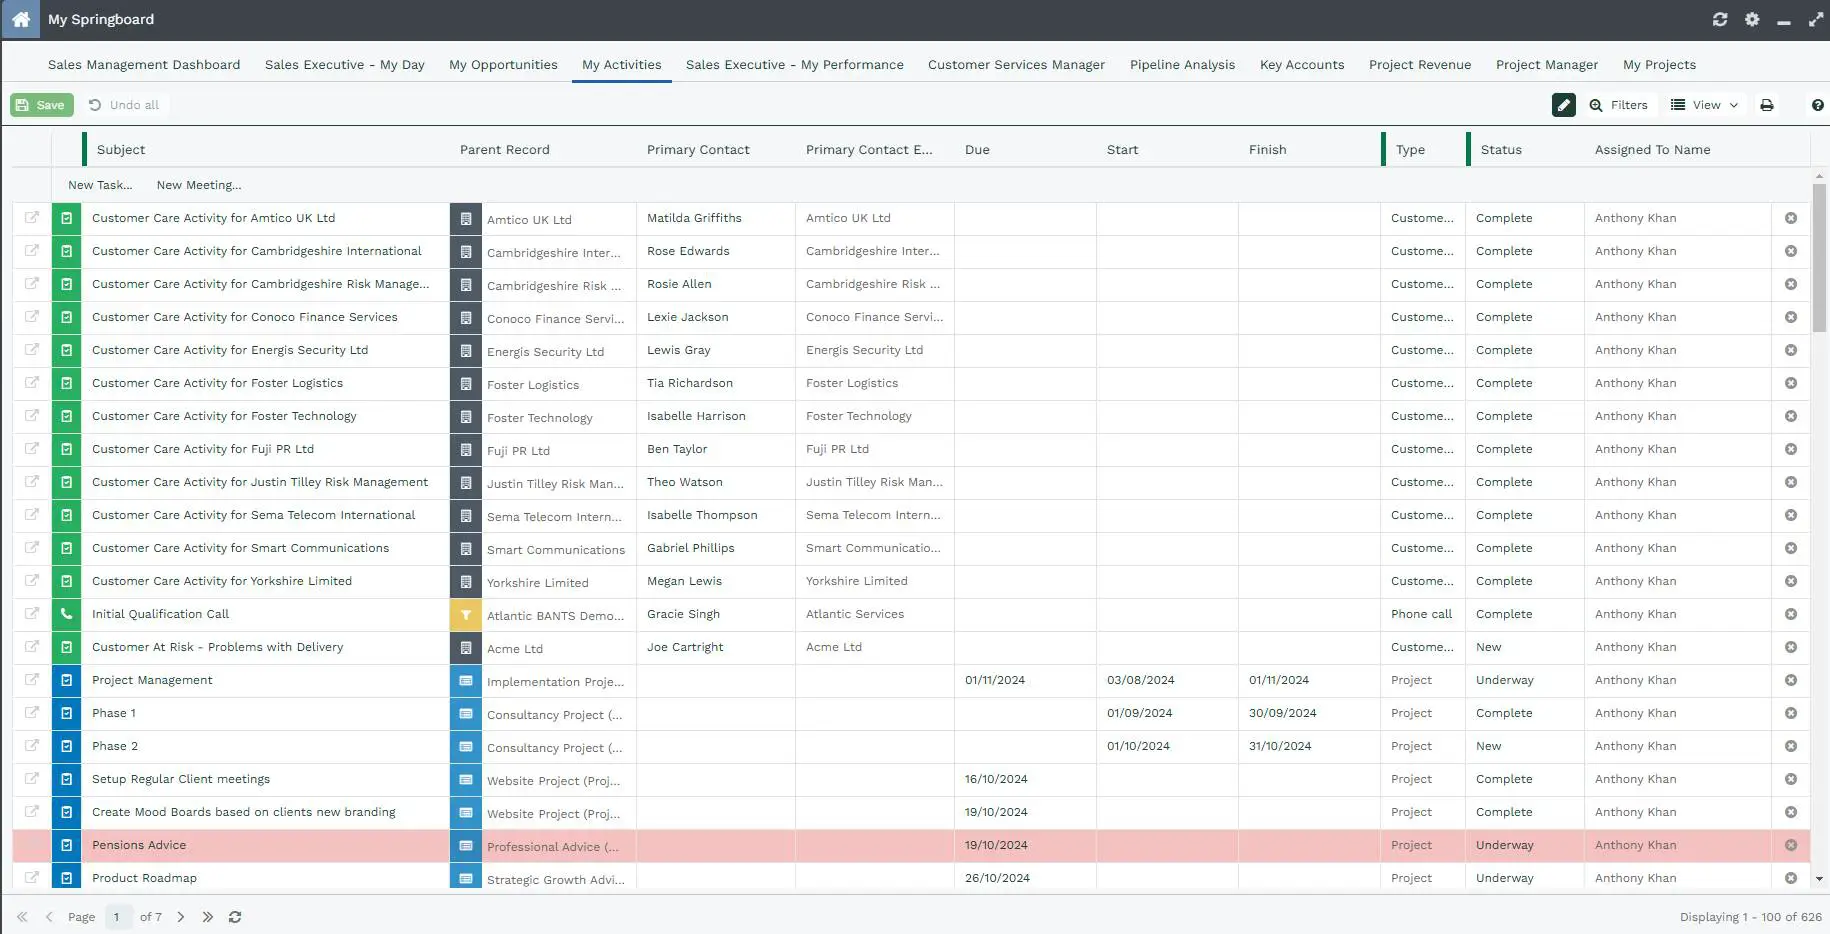
Task: Click the refresh icon in header
Action: [1720, 20]
